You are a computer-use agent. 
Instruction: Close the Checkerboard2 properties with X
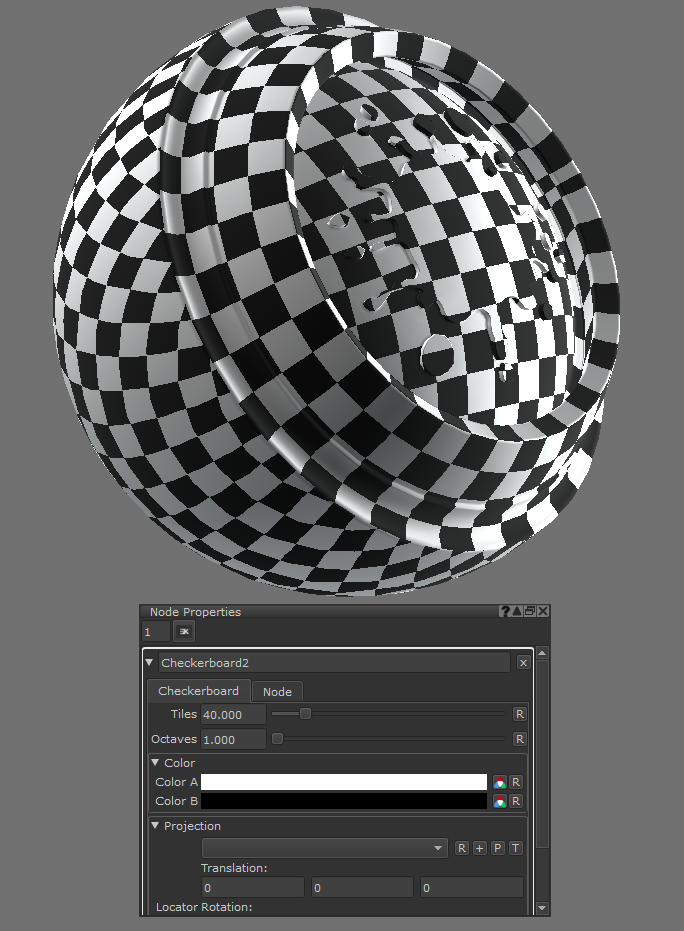click(523, 662)
